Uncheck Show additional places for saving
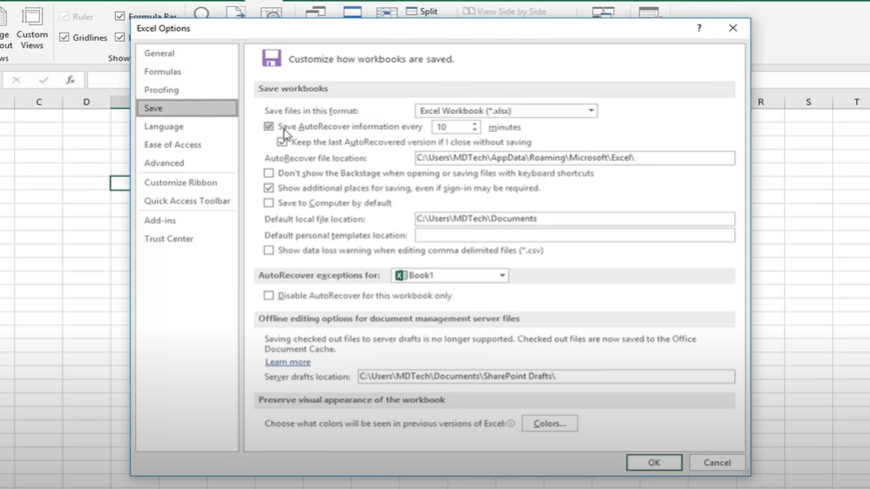The height and width of the screenshot is (489, 870). pyautogui.click(x=269, y=188)
